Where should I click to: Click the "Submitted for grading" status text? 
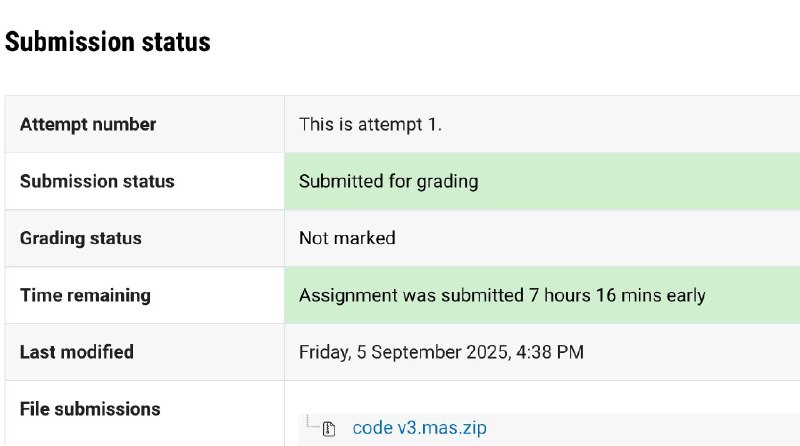tap(388, 181)
